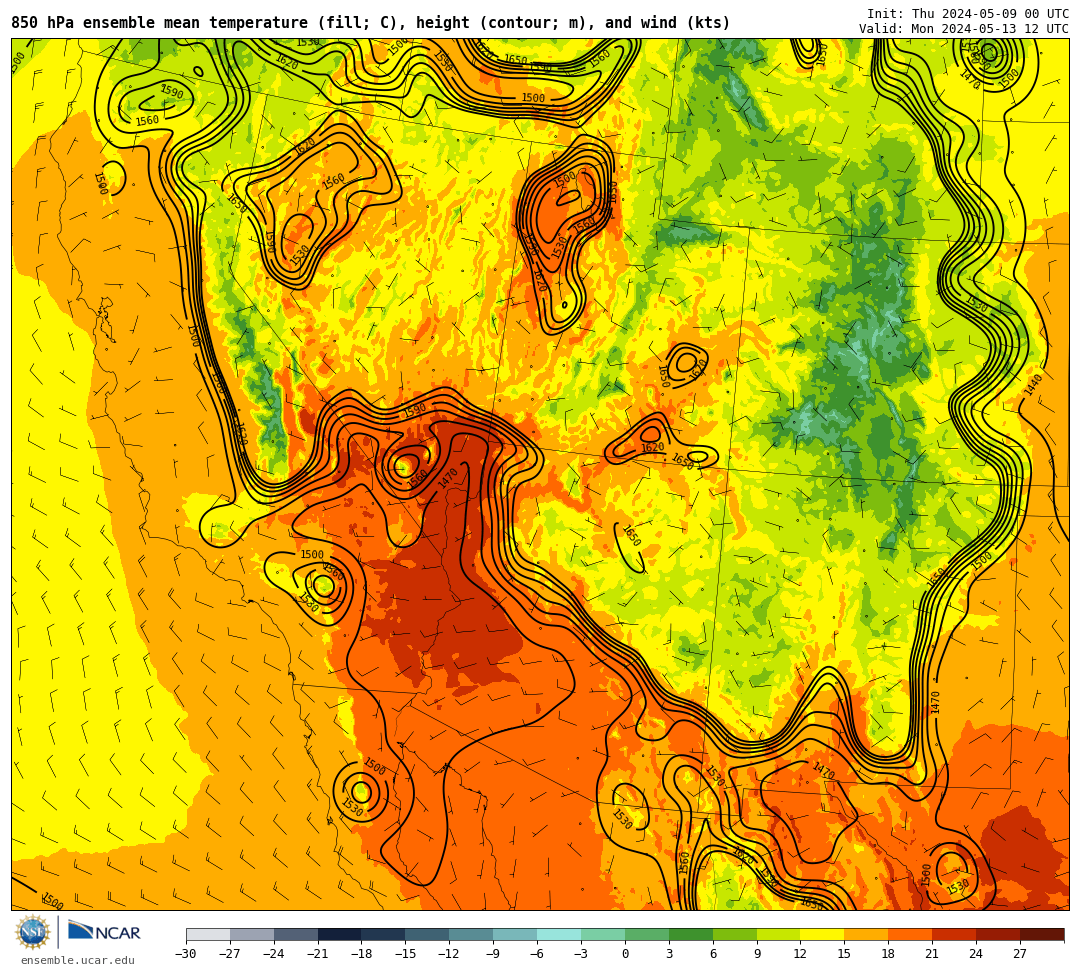Viewport: 1080px width, 973px height.
Task: Pick the dark teal -15 to -12 swatch
Action: [428, 934]
